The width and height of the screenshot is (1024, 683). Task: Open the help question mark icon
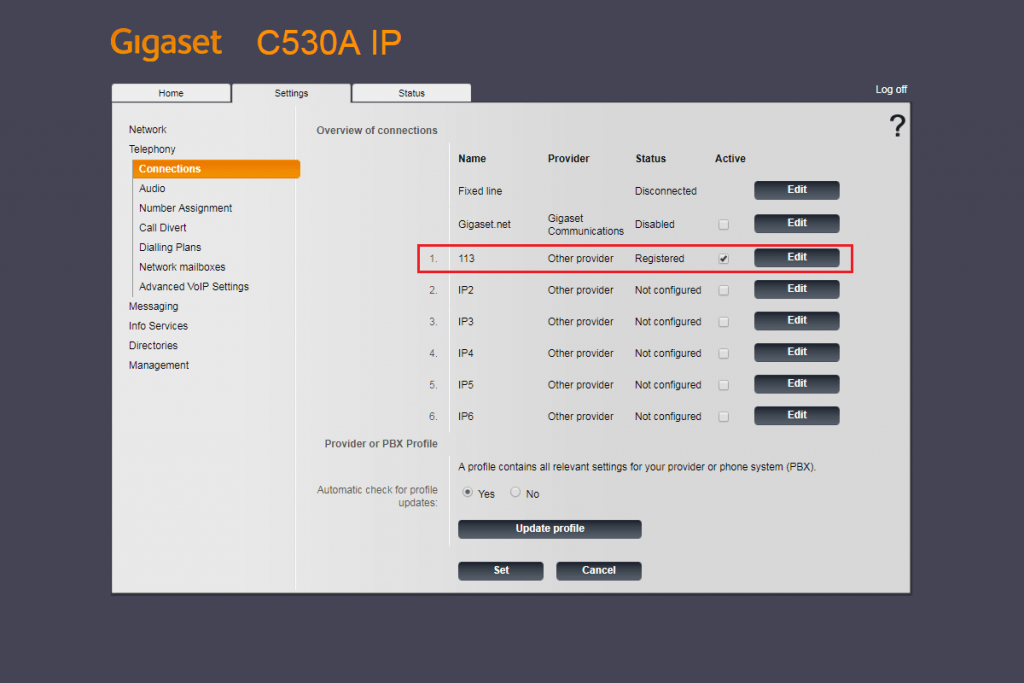click(897, 125)
